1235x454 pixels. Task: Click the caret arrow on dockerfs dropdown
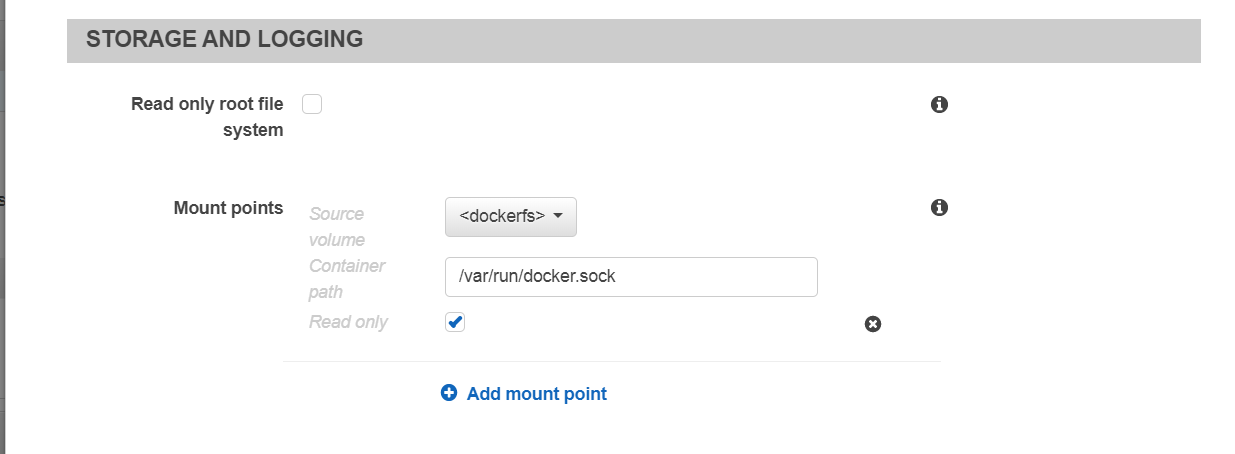tap(558, 216)
